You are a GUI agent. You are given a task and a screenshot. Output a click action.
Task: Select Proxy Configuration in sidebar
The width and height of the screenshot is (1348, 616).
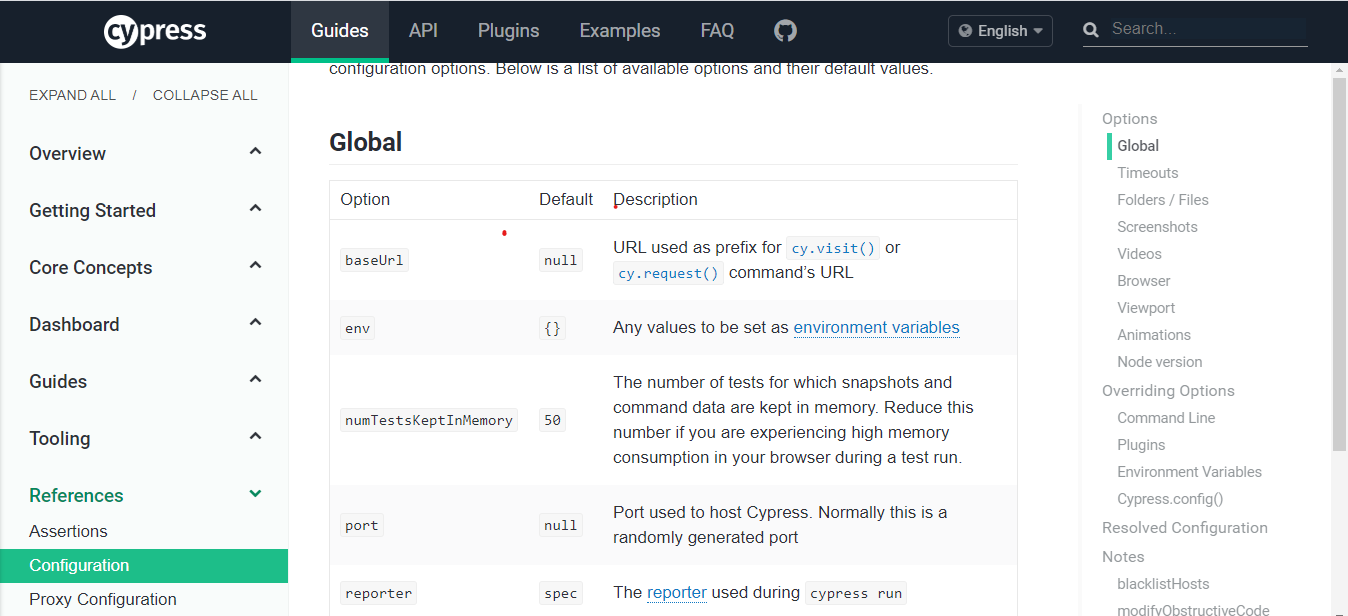103,599
